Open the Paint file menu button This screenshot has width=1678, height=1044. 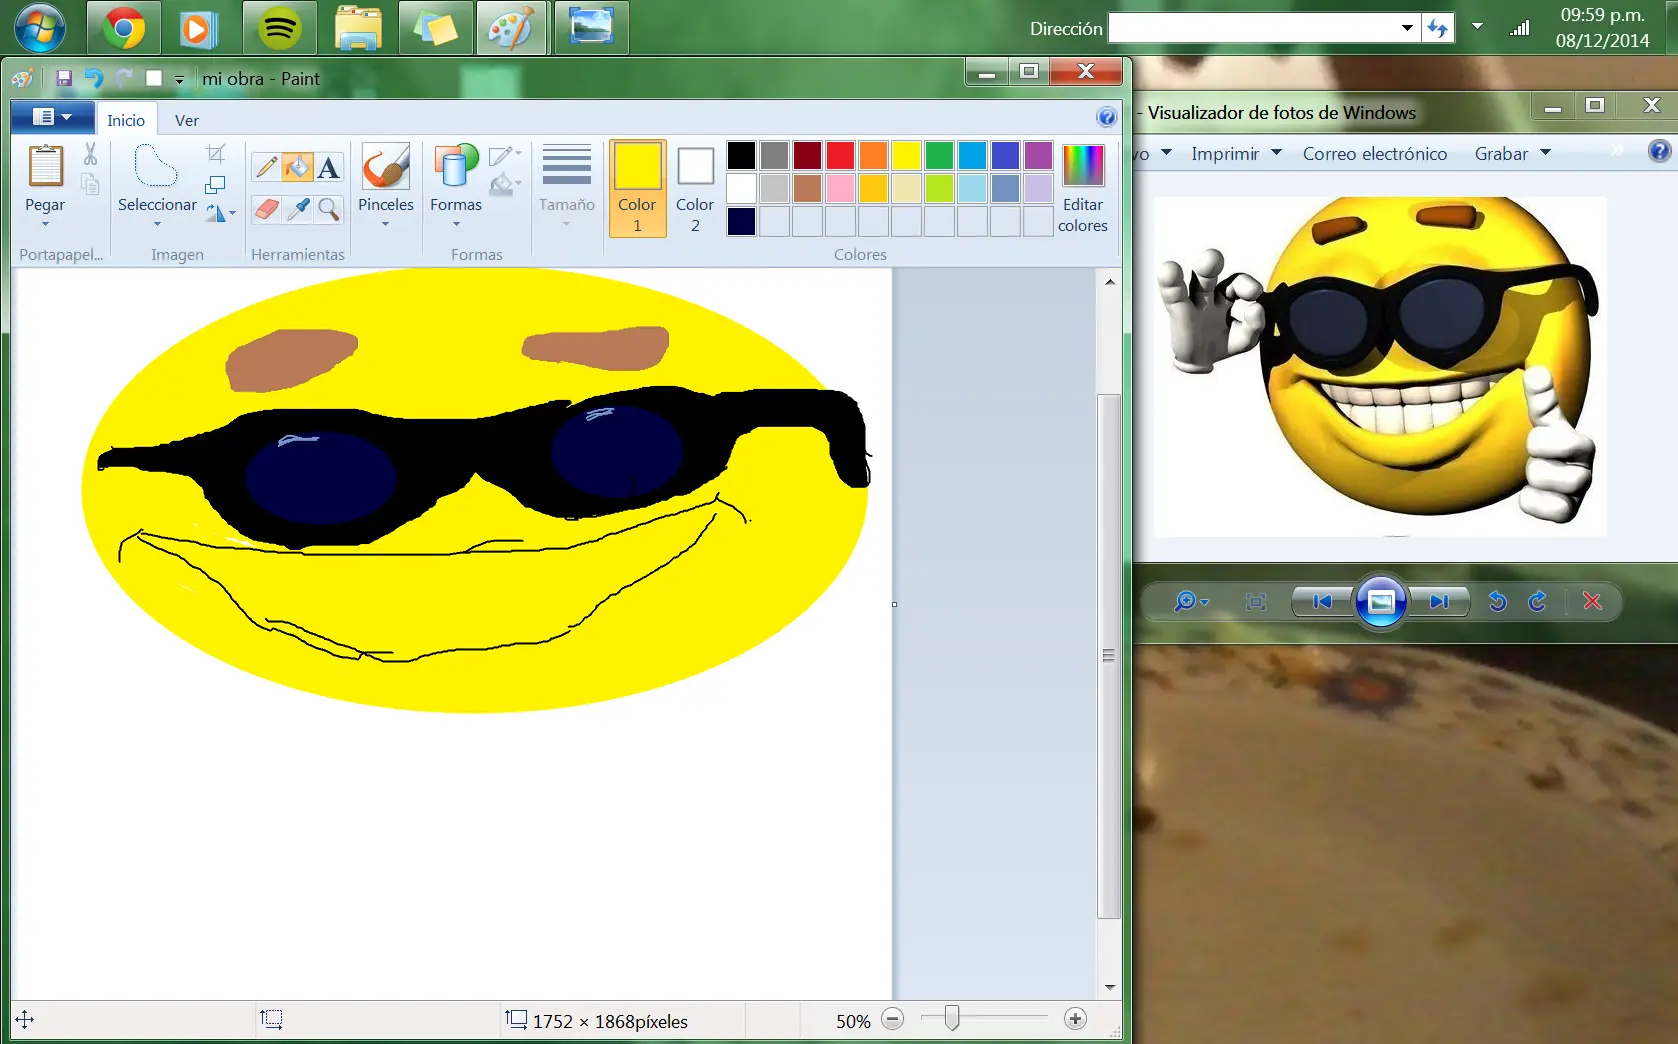click(53, 117)
